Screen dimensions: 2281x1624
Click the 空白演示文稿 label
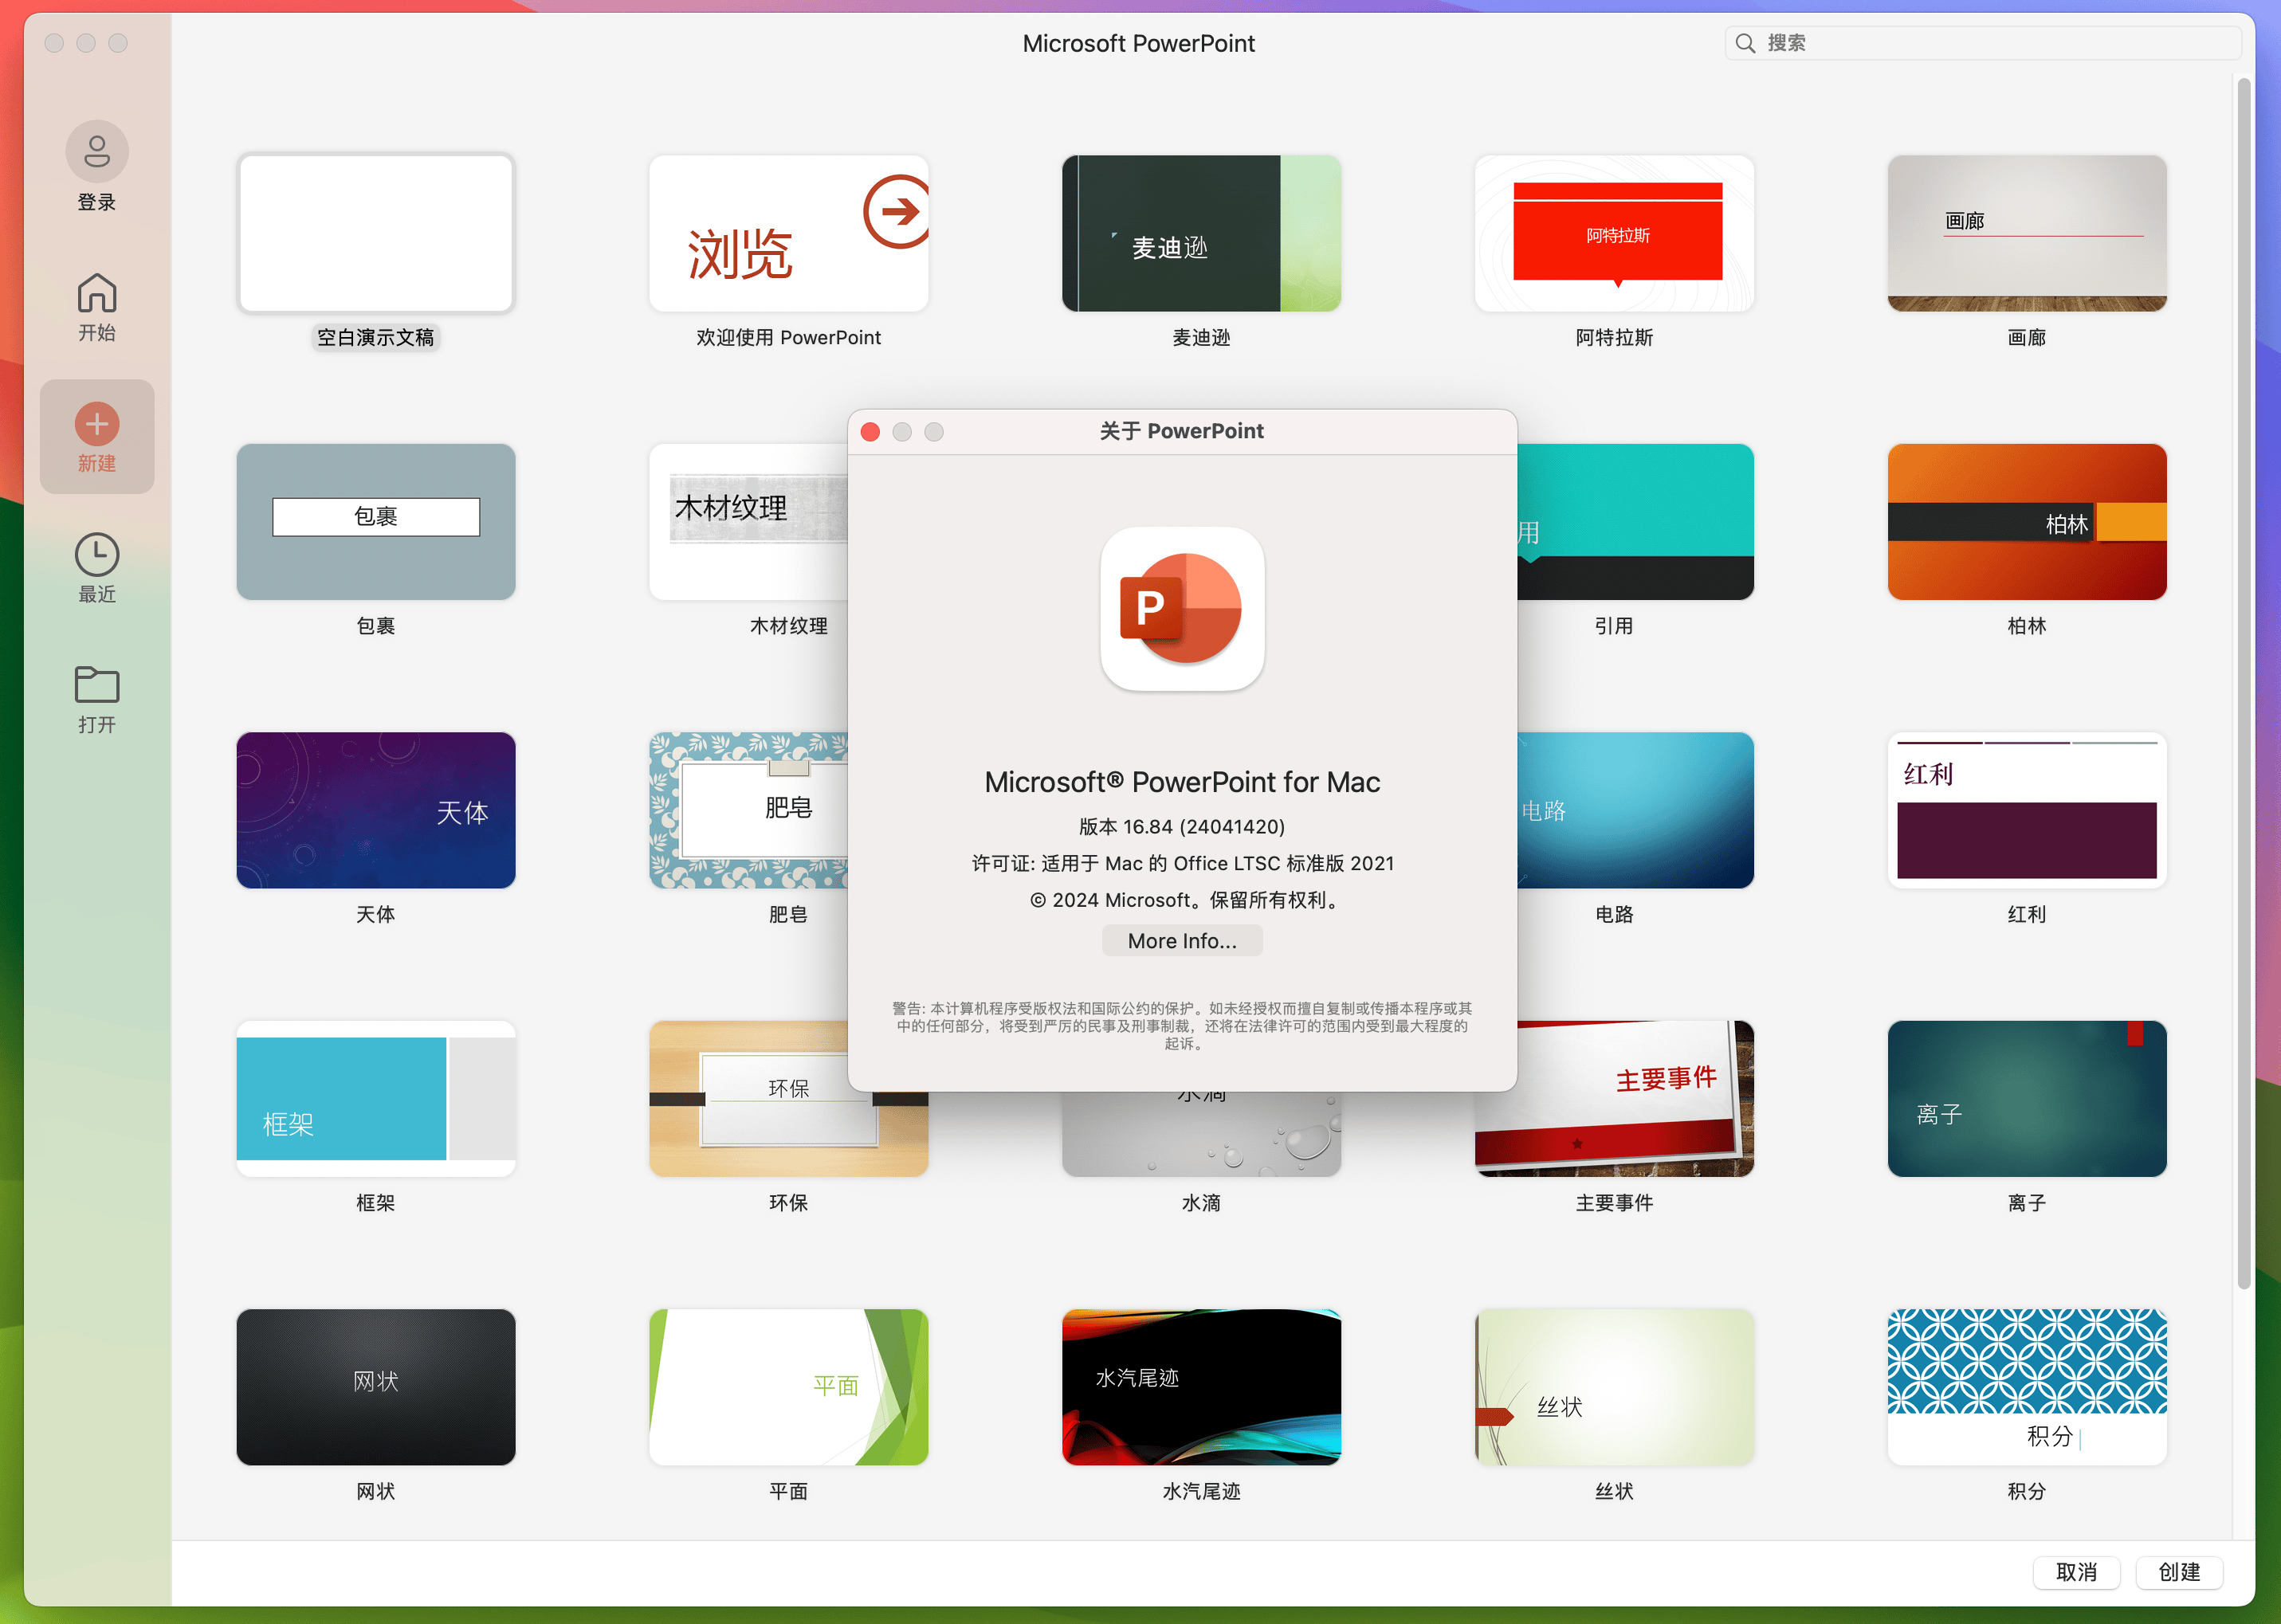[376, 338]
